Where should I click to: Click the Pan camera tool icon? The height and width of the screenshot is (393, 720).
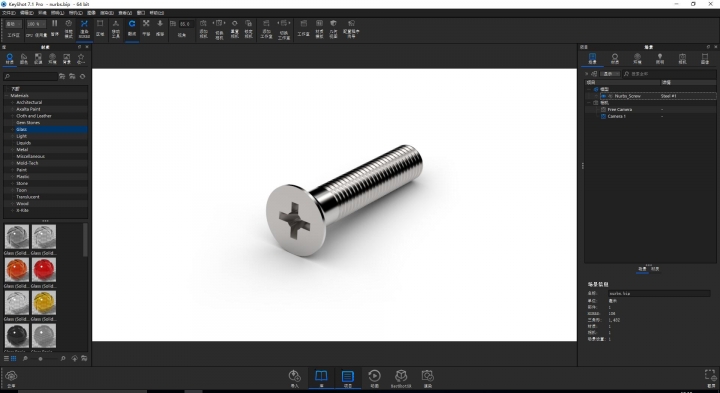tap(146, 28)
